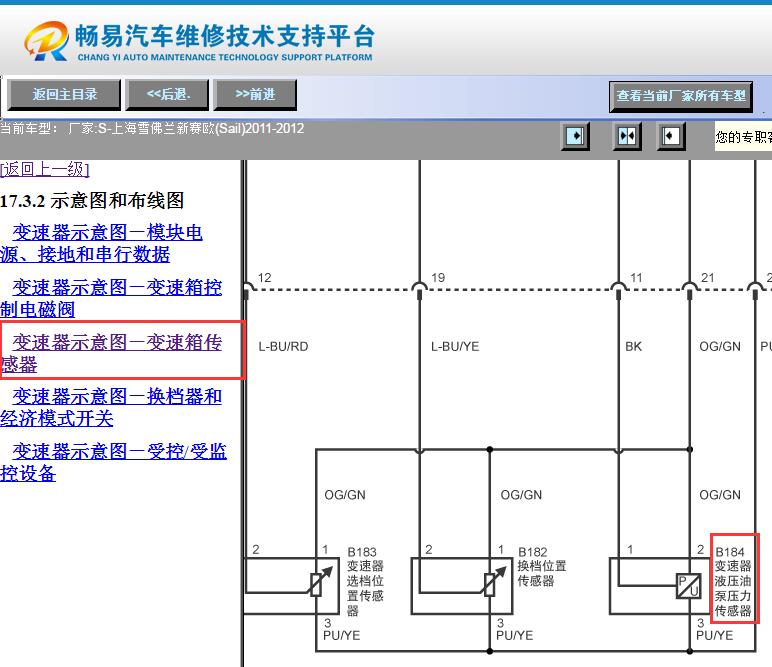The height and width of the screenshot is (667, 772).
Task: Click the collapse-left panel arrow icon
Action: [671, 136]
